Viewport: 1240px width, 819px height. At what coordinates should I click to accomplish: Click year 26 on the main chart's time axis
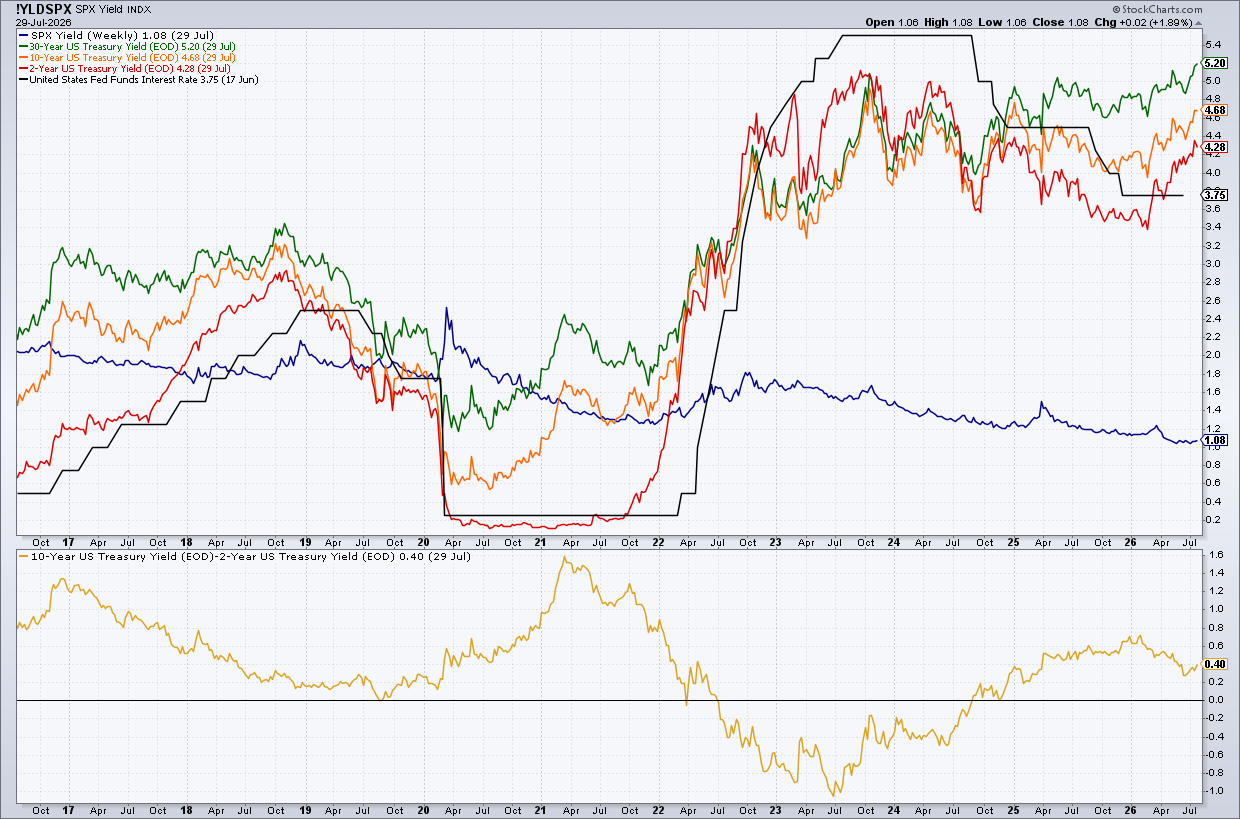pyautogui.click(x=1128, y=541)
